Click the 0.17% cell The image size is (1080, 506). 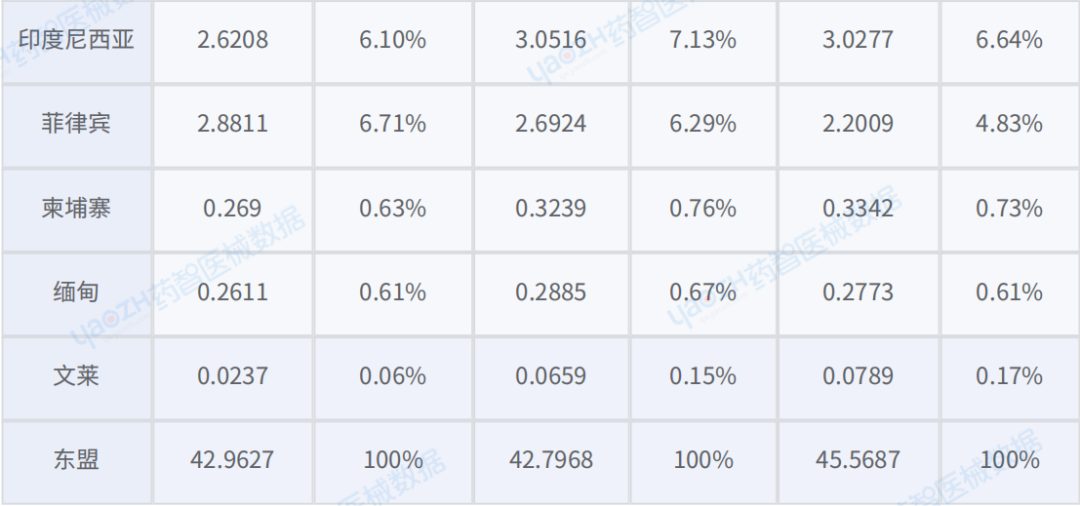[1009, 376]
